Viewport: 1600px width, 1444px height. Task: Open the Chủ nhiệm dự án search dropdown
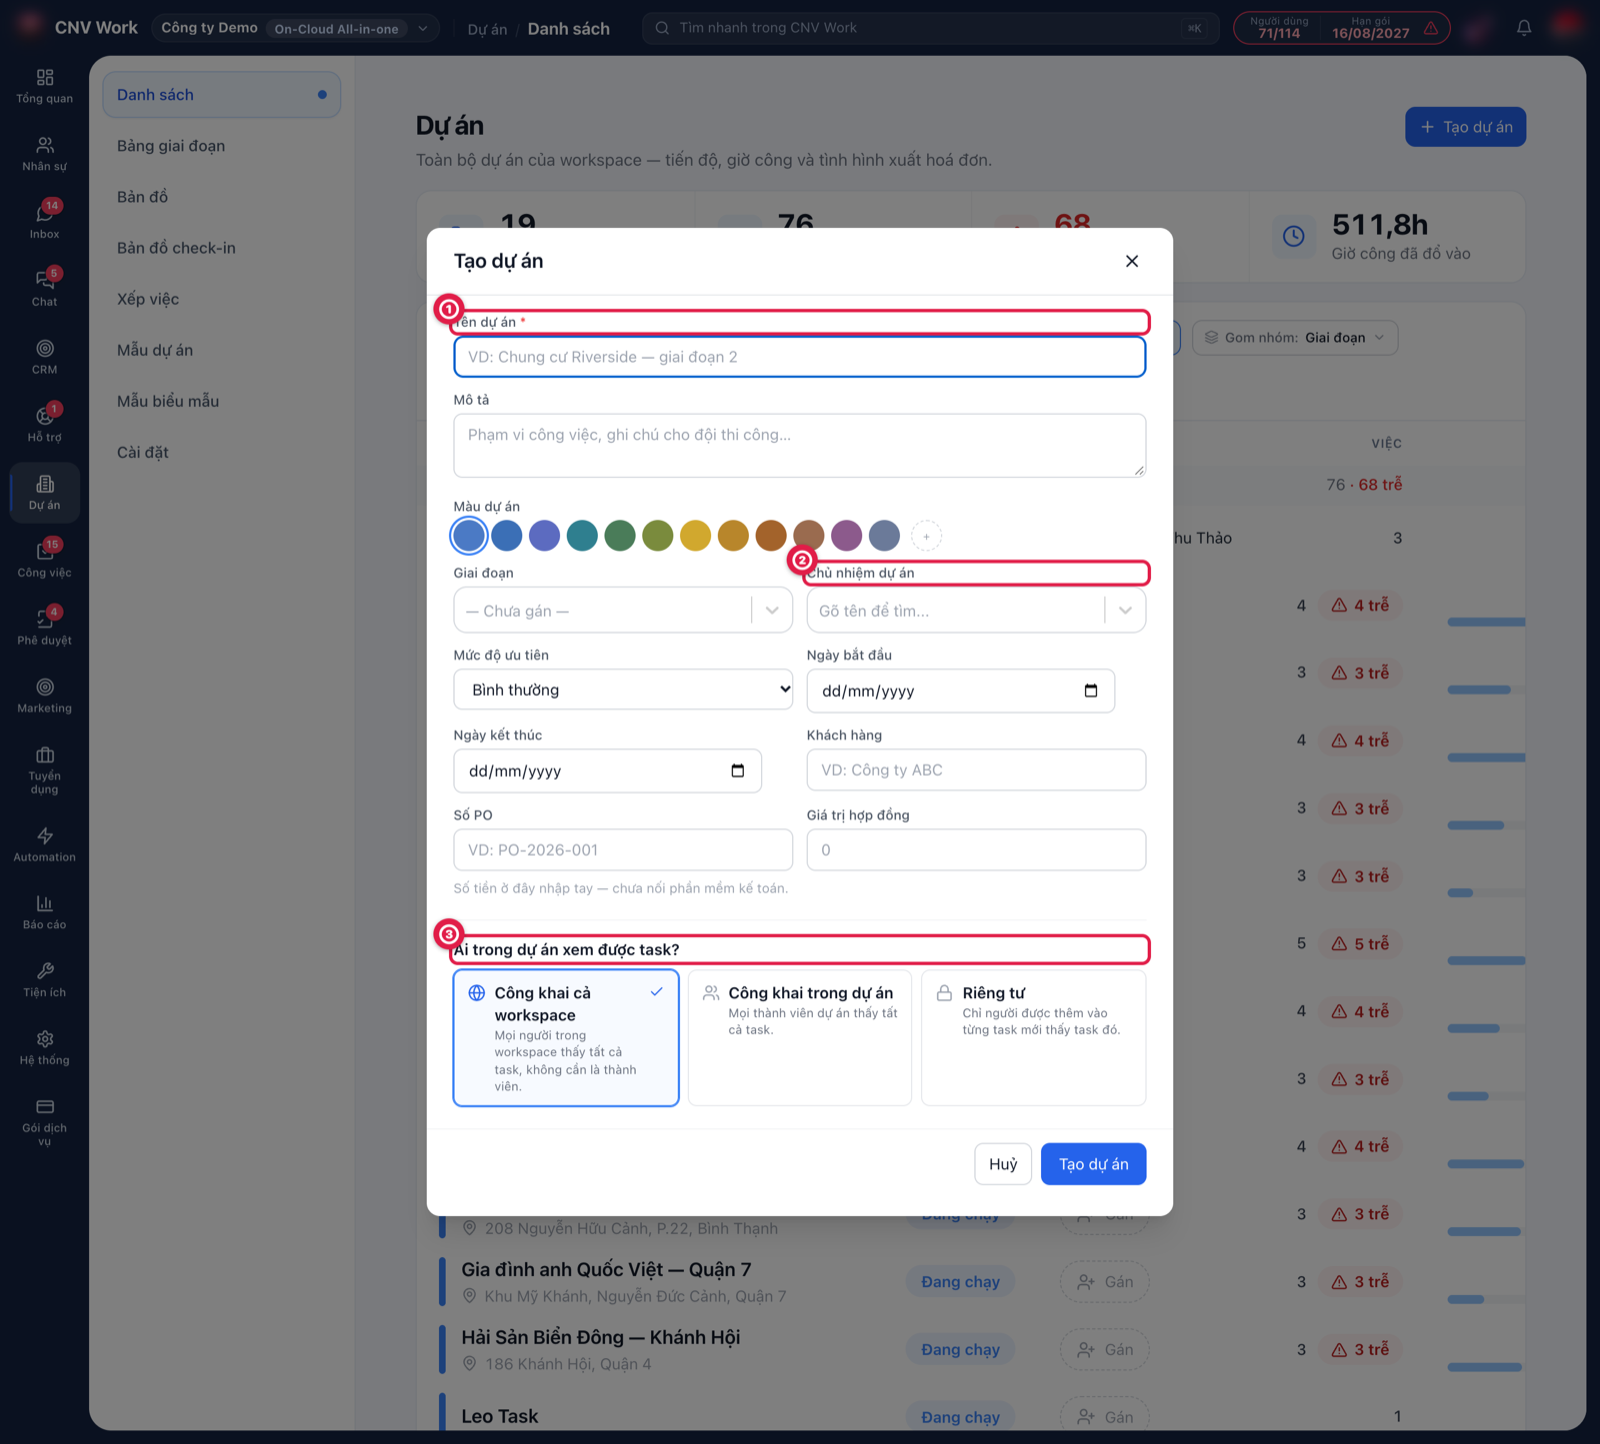coord(976,610)
